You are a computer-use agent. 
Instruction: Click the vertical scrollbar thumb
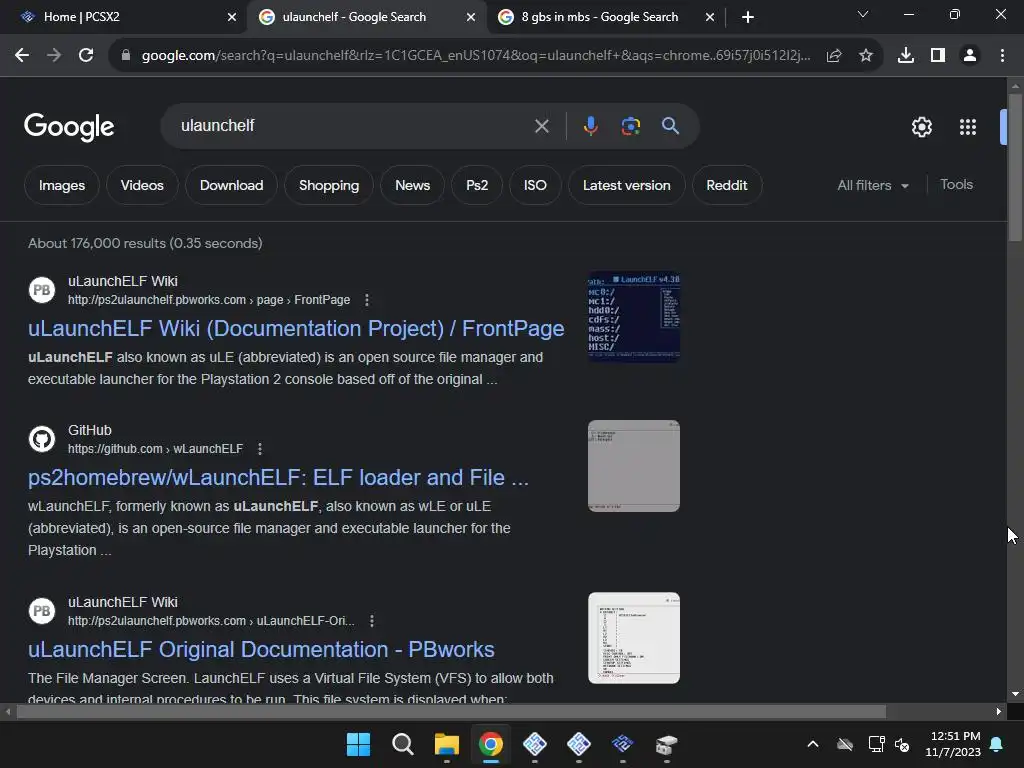tap(1015, 167)
